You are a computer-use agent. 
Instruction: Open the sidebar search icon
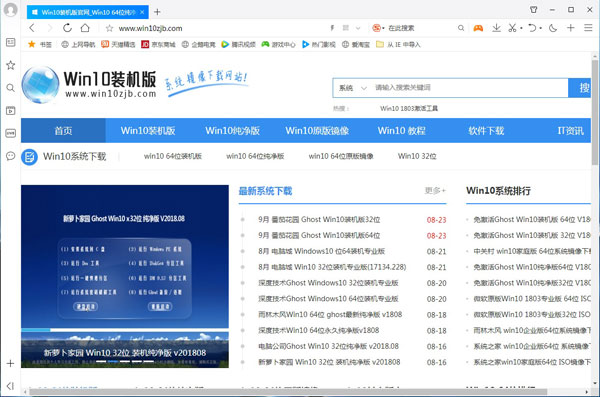tap(10, 88)
